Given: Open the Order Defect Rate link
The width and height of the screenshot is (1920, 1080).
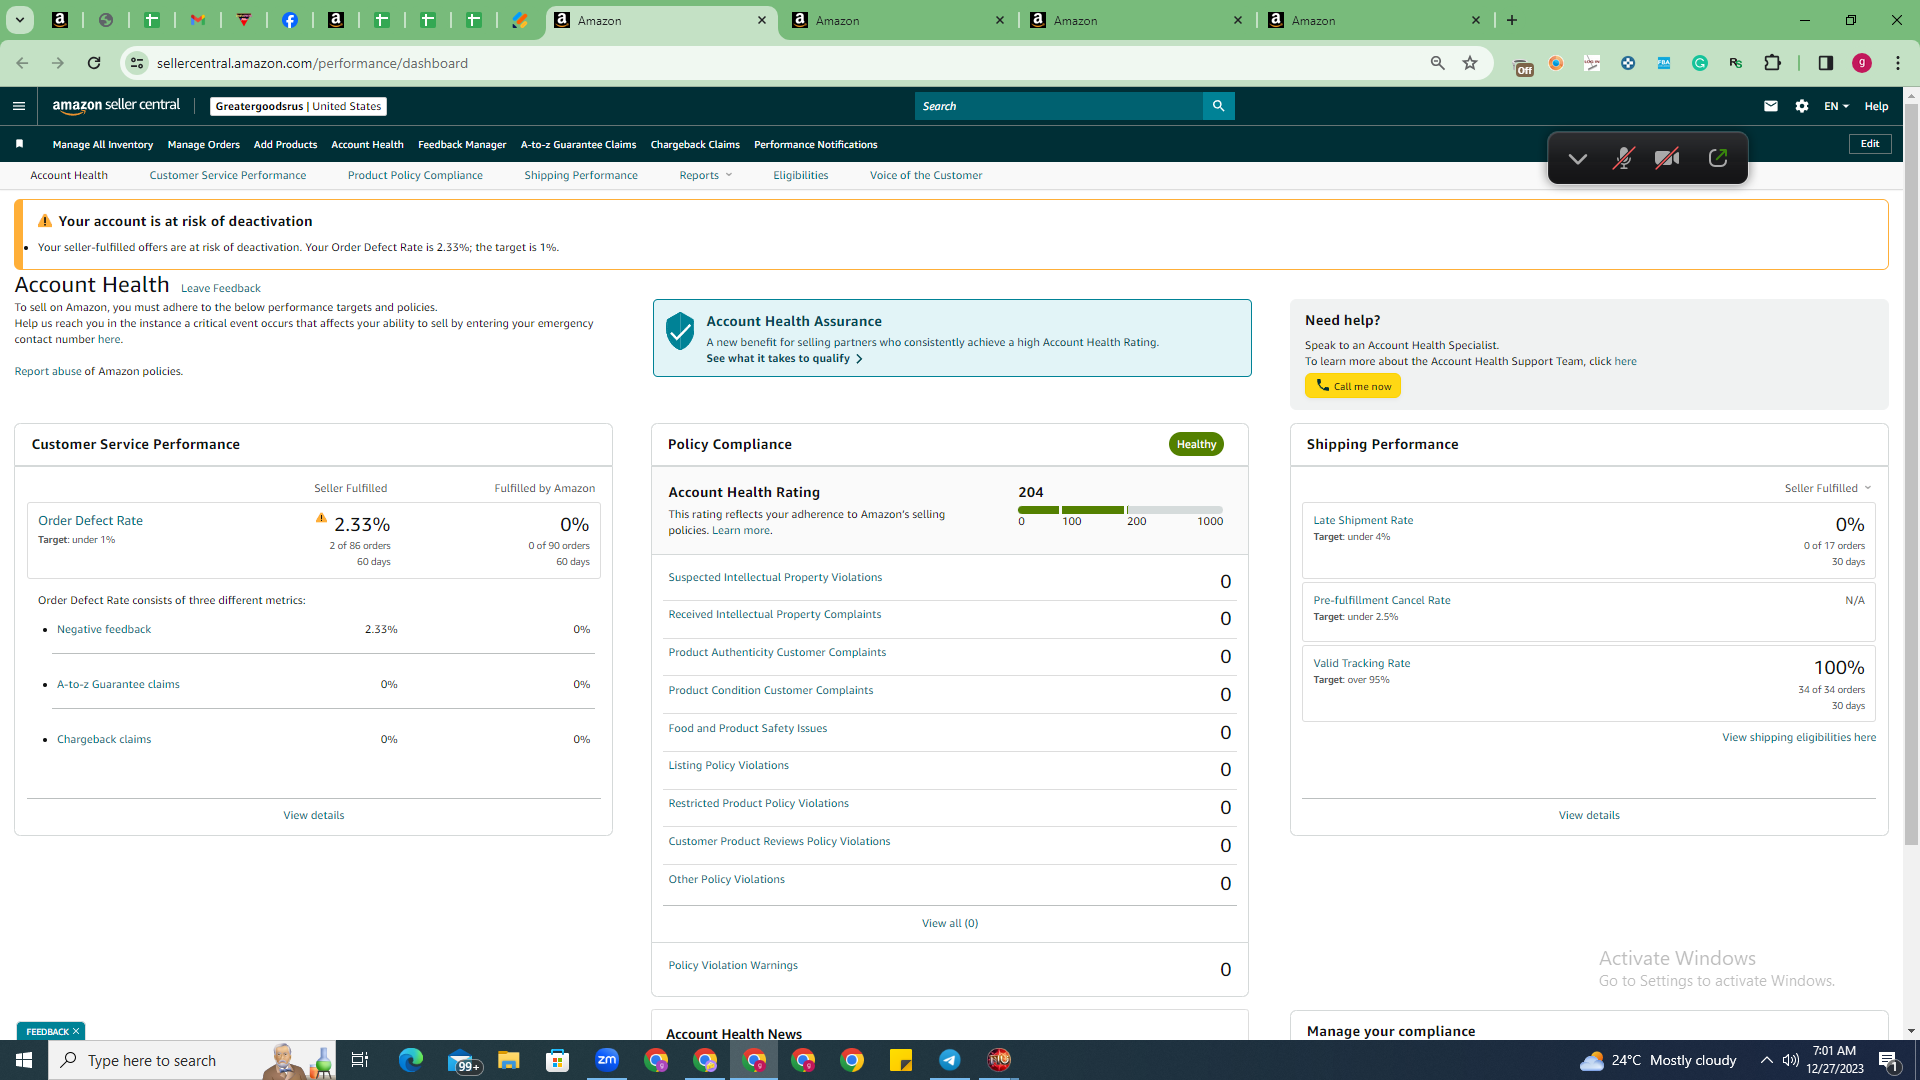Looking at the screenshot, I should point(90,520).
